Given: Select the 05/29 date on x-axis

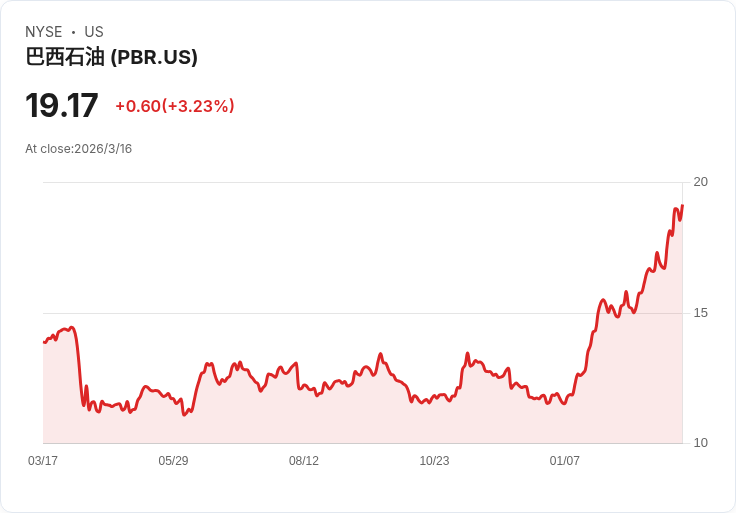Looking at the screenshot, I should tap(173, 461).
